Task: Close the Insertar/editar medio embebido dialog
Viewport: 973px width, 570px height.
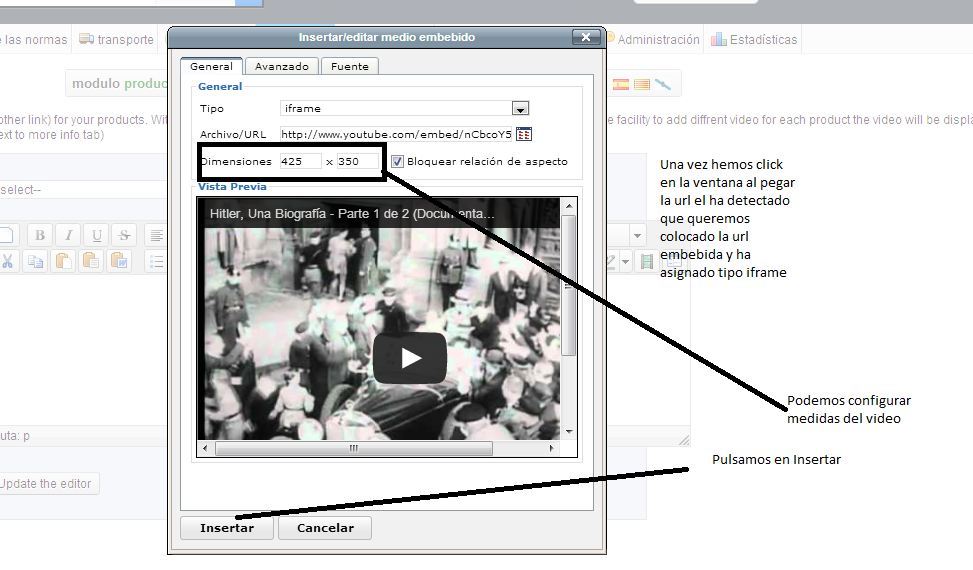Action: 586,37
